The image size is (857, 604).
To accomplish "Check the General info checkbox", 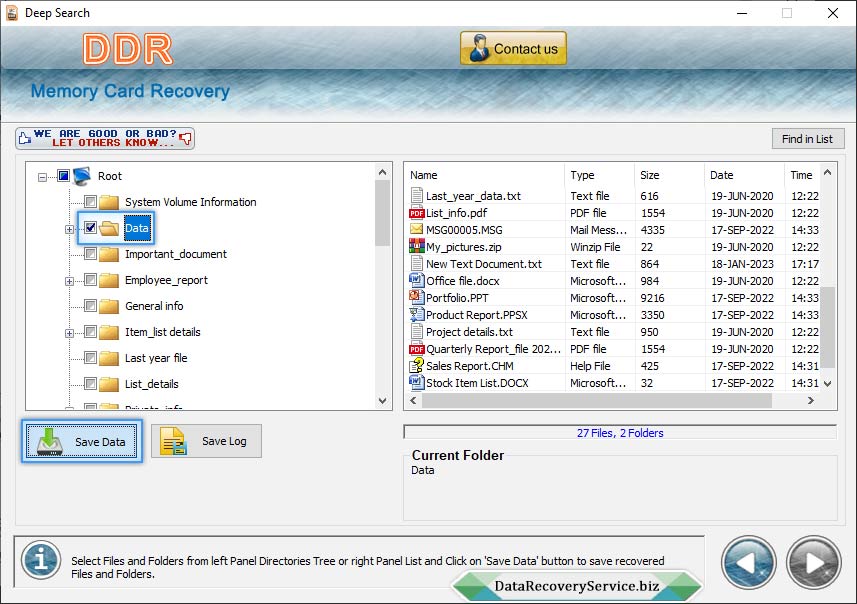I will pos(91,306).
